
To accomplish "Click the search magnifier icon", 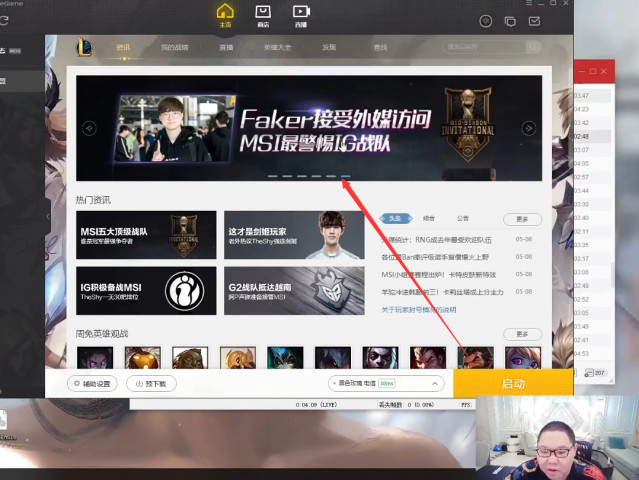I will pos(533,47).
